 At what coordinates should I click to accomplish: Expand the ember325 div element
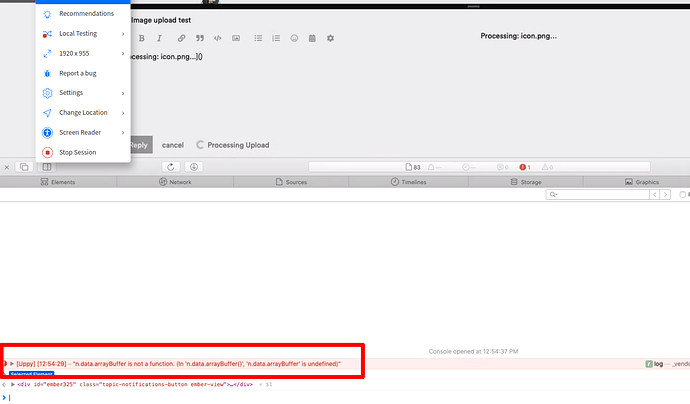[13, 385]
